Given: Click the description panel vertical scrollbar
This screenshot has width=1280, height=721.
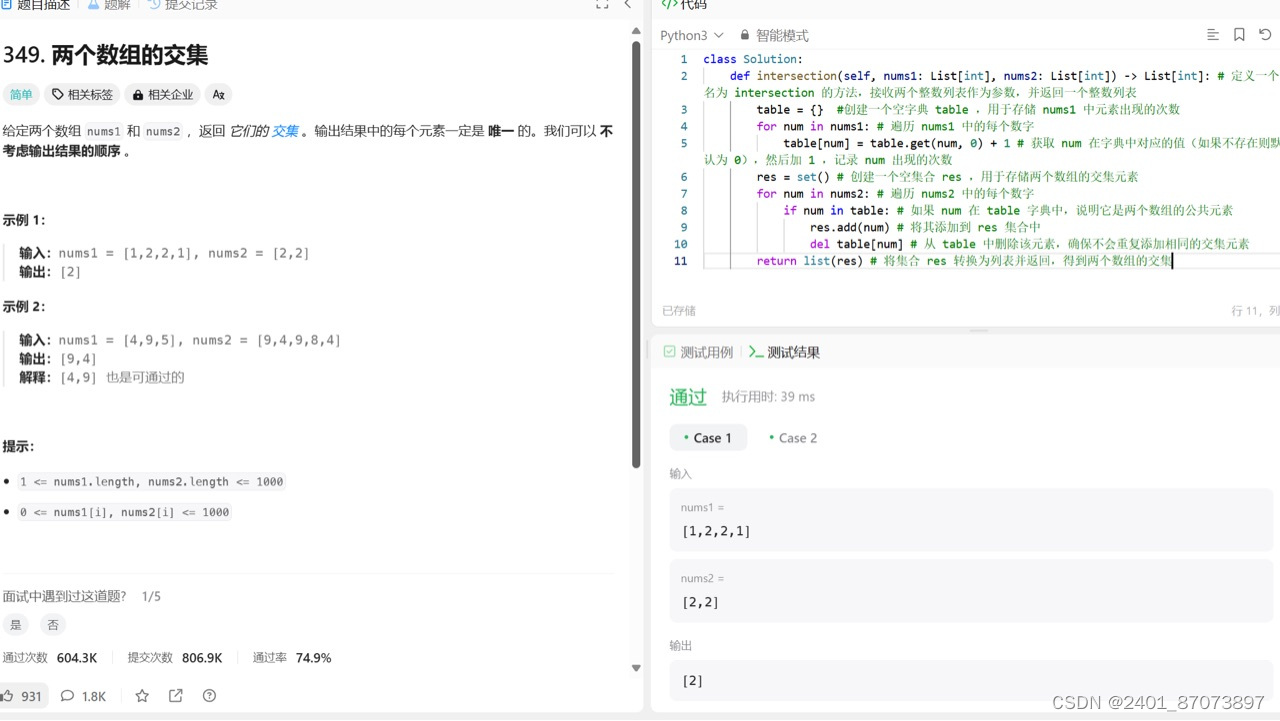Looking at the screenshot, I should (636, 254).
